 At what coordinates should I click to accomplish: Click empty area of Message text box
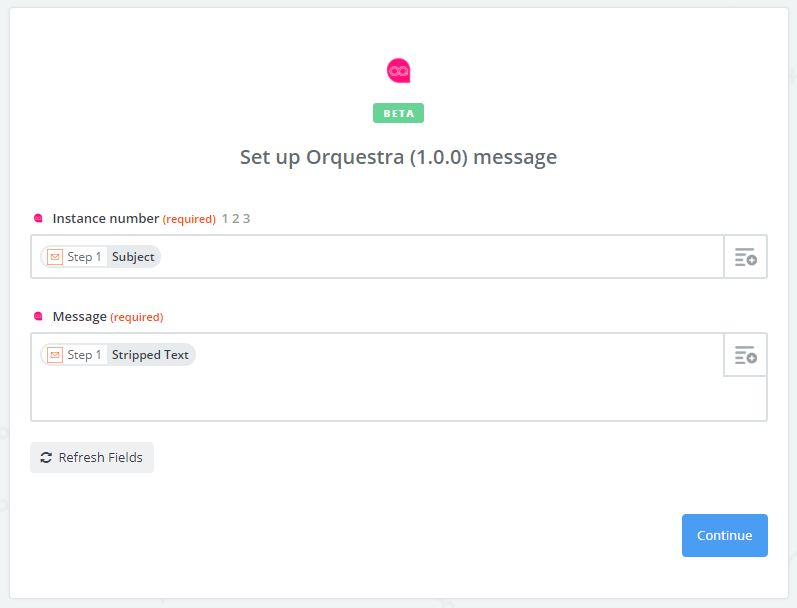pyautogui.click(x=377, y=394)
